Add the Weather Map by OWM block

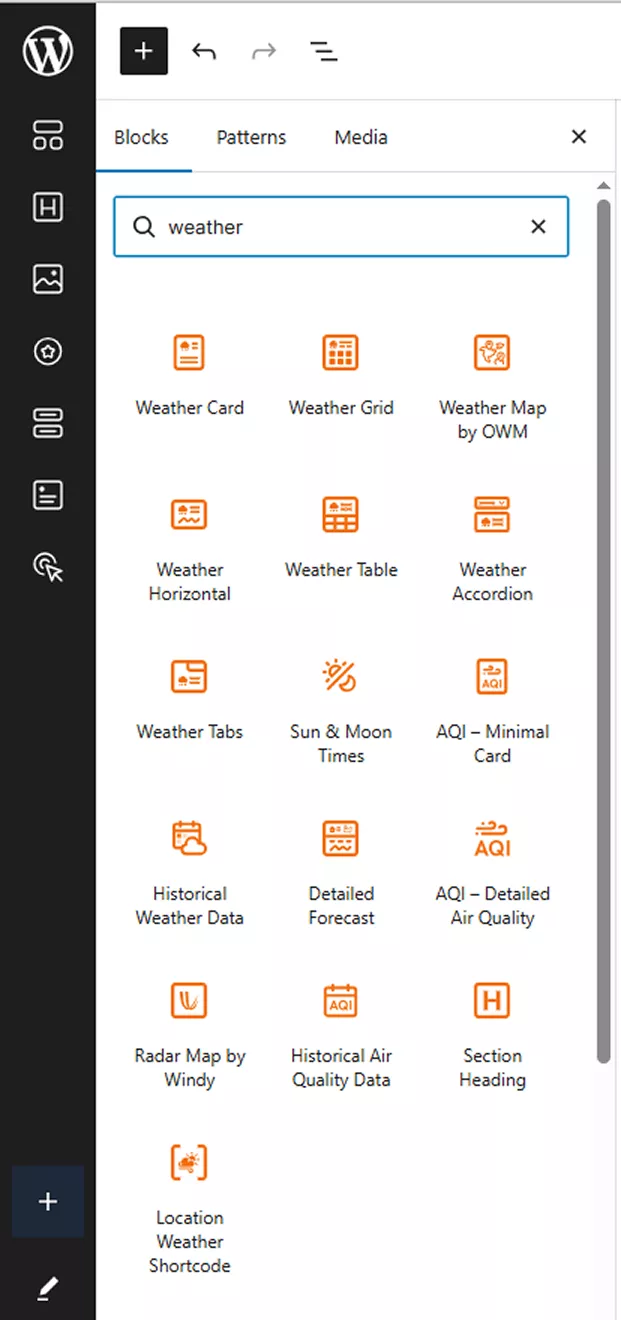pyautogui.click(x=492, y=388)
